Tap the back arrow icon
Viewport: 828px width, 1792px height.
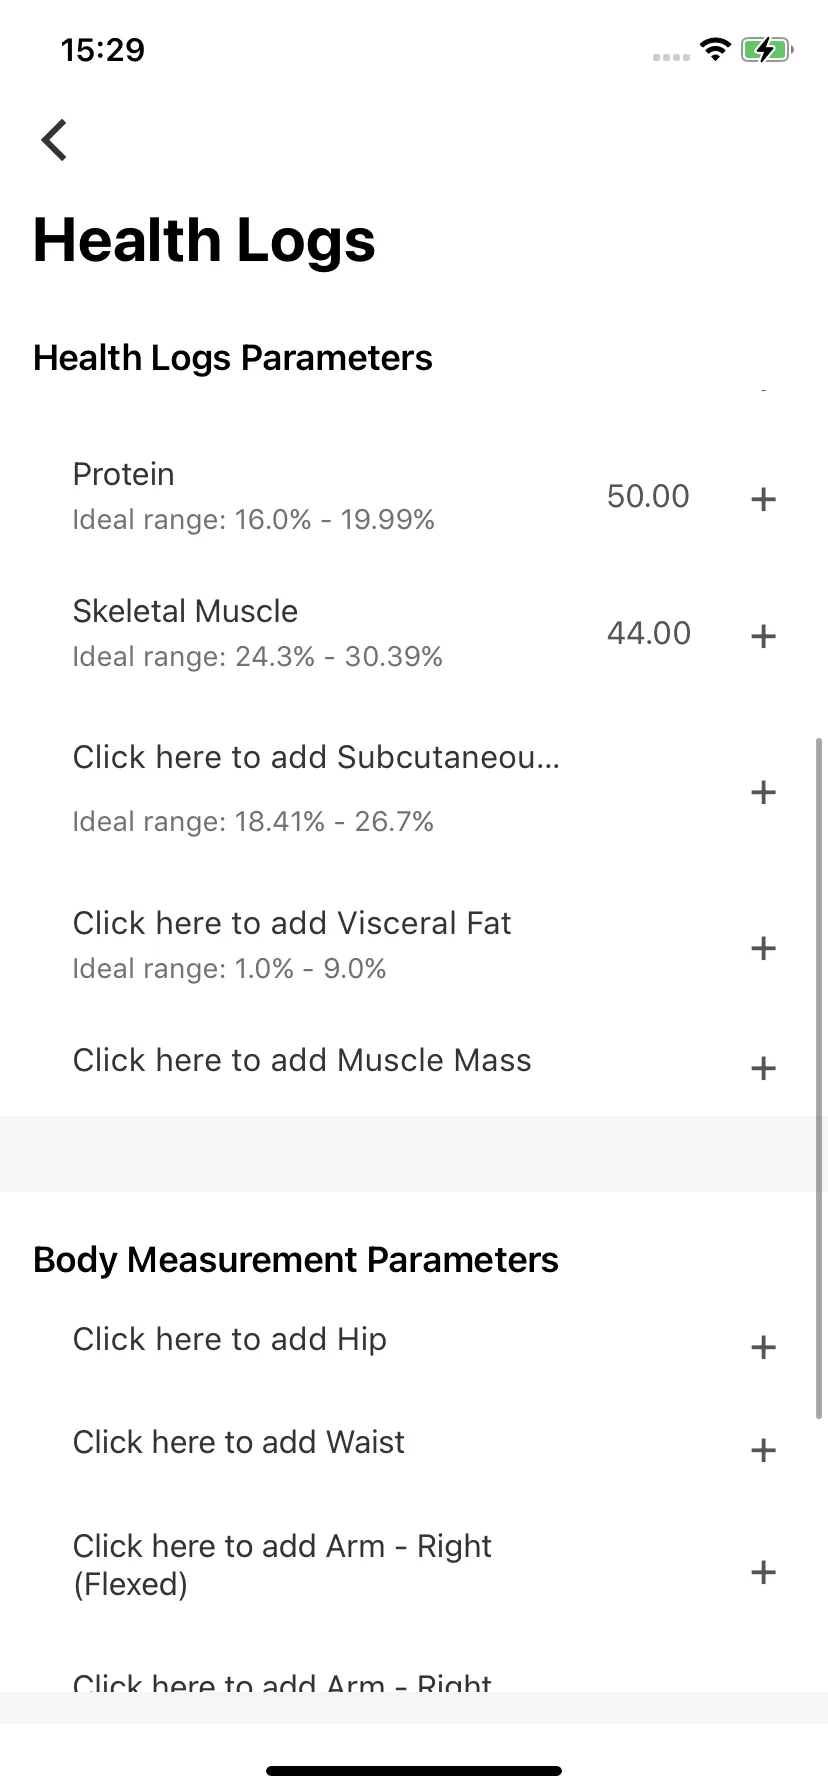(x=54, y=139)
